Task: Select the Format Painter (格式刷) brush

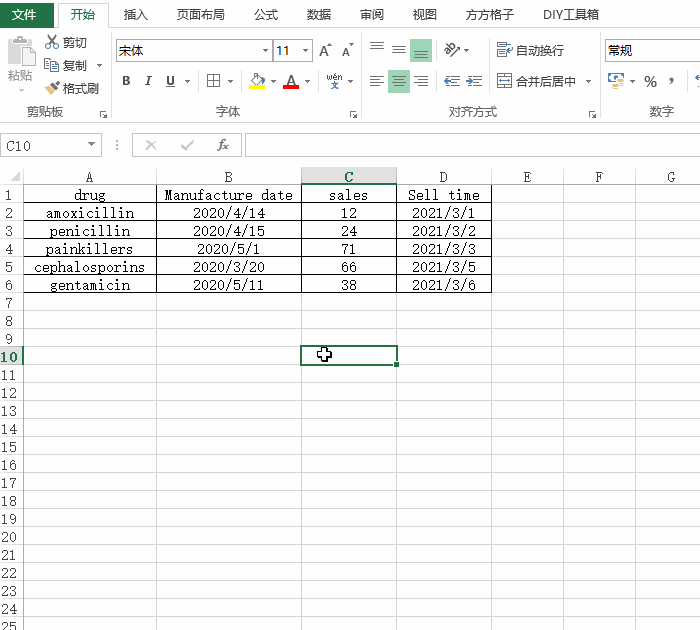Action: coord(52,88)
